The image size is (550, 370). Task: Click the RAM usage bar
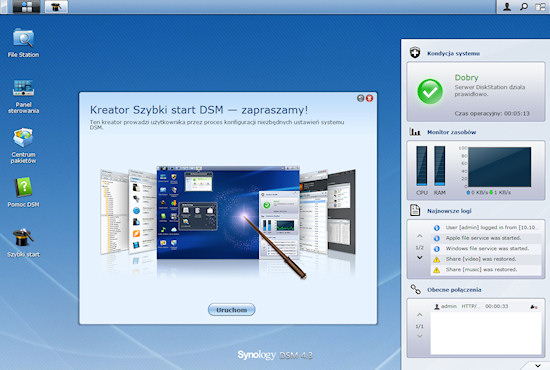440,166
